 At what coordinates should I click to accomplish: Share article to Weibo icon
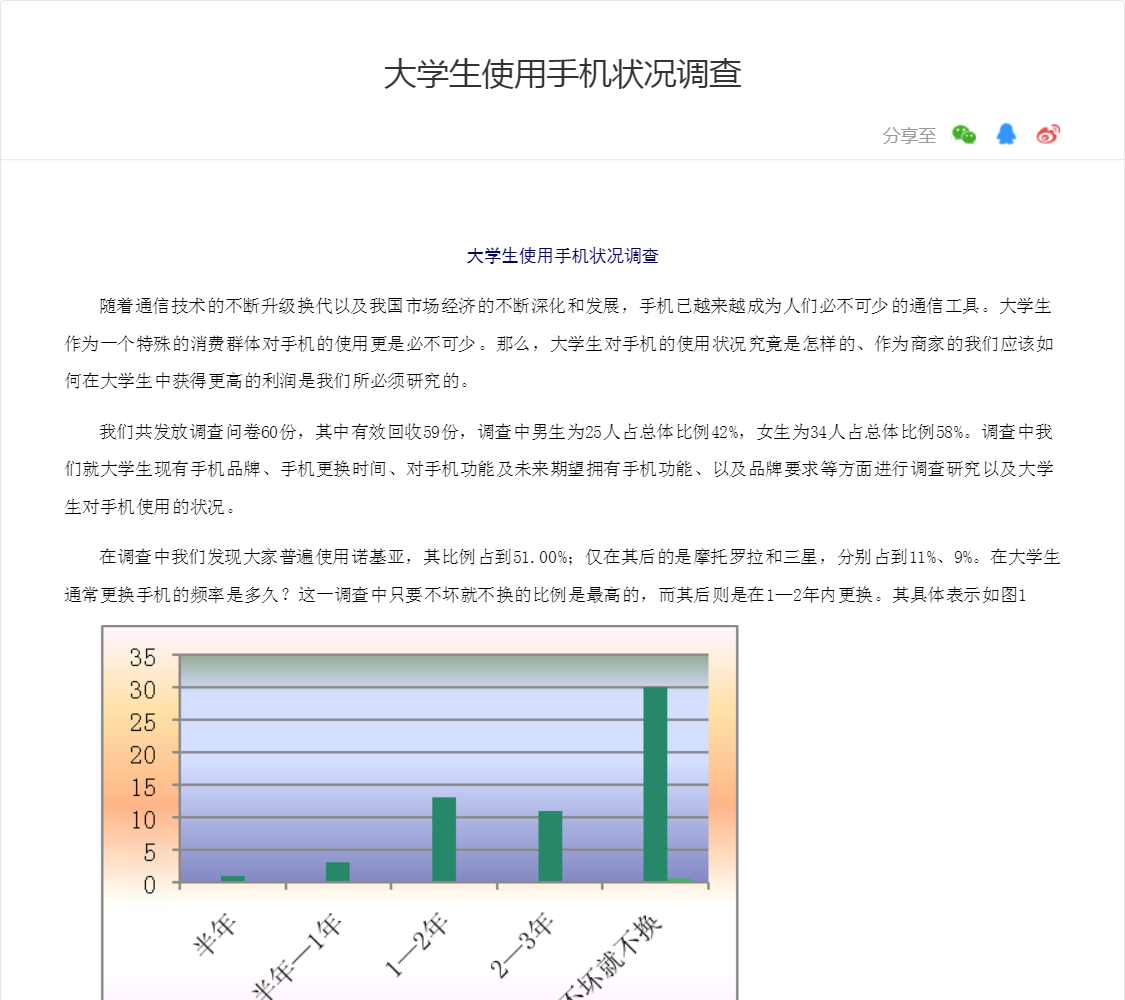[1048, 134]
